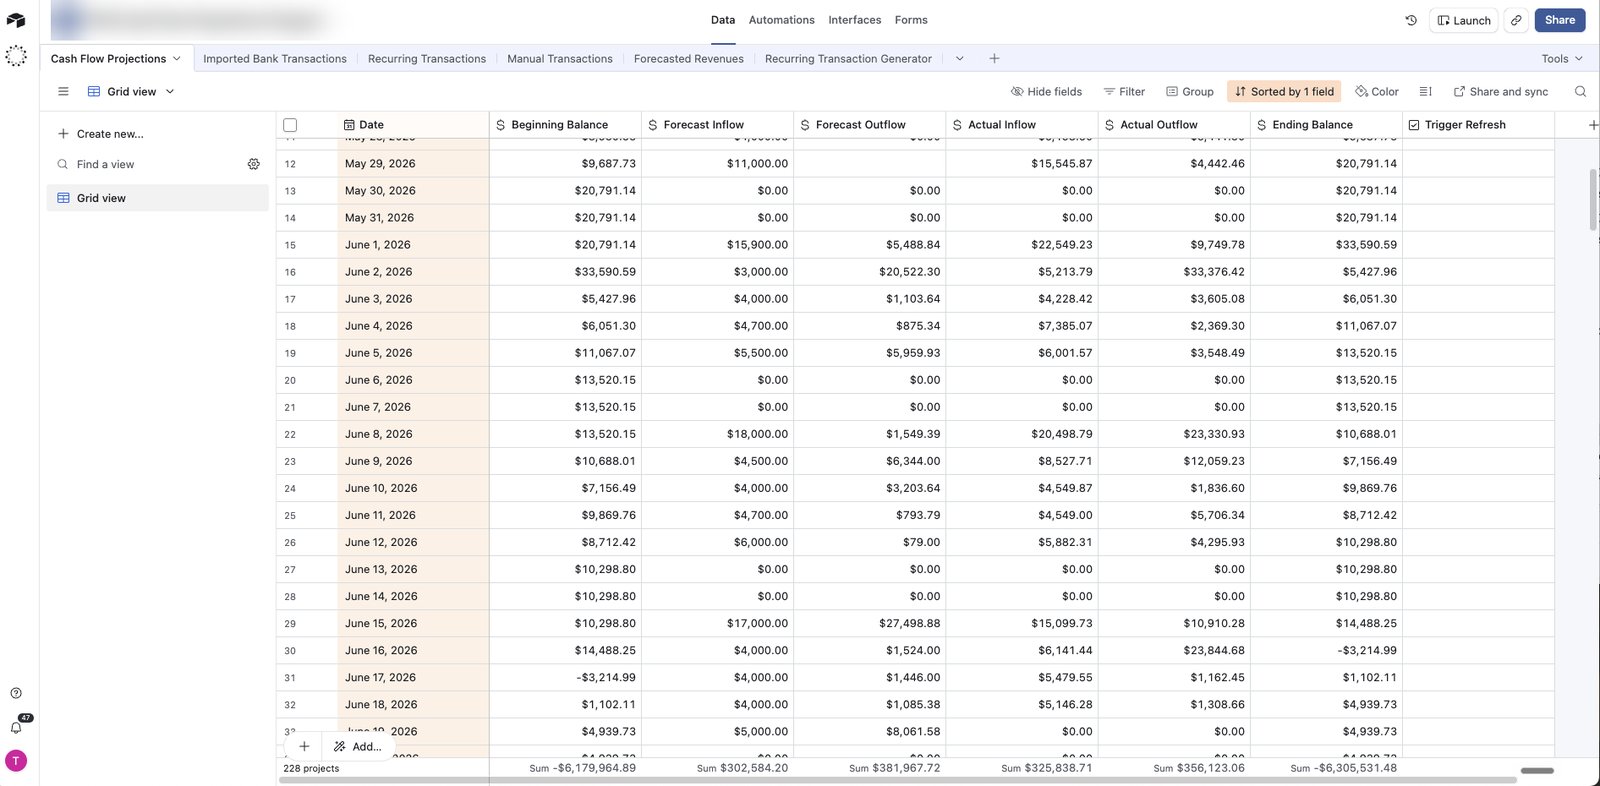This screenshot has height=786, width=1600.
Task: Click currency icon of Actual Outflow header
Action: [x=1110, y=125]
